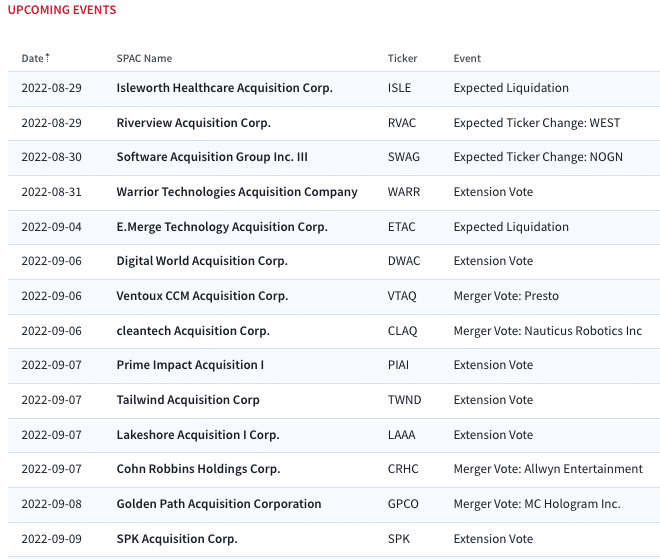Click event 'Expected Ticker Change: WEST'

click(x=537, y=123)
